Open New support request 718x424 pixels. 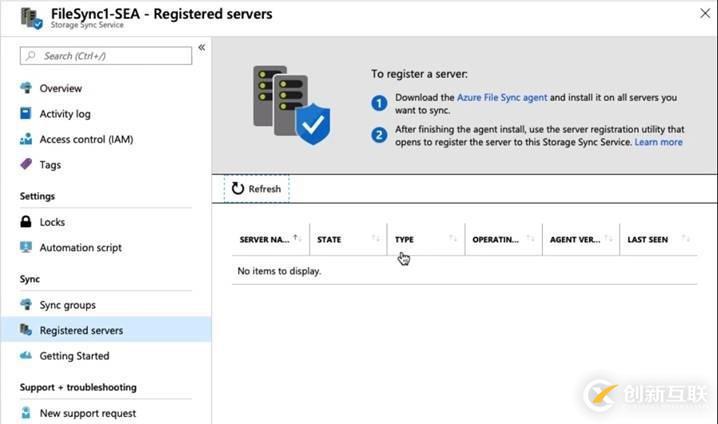pyautogui.click(x=87, y=413)
